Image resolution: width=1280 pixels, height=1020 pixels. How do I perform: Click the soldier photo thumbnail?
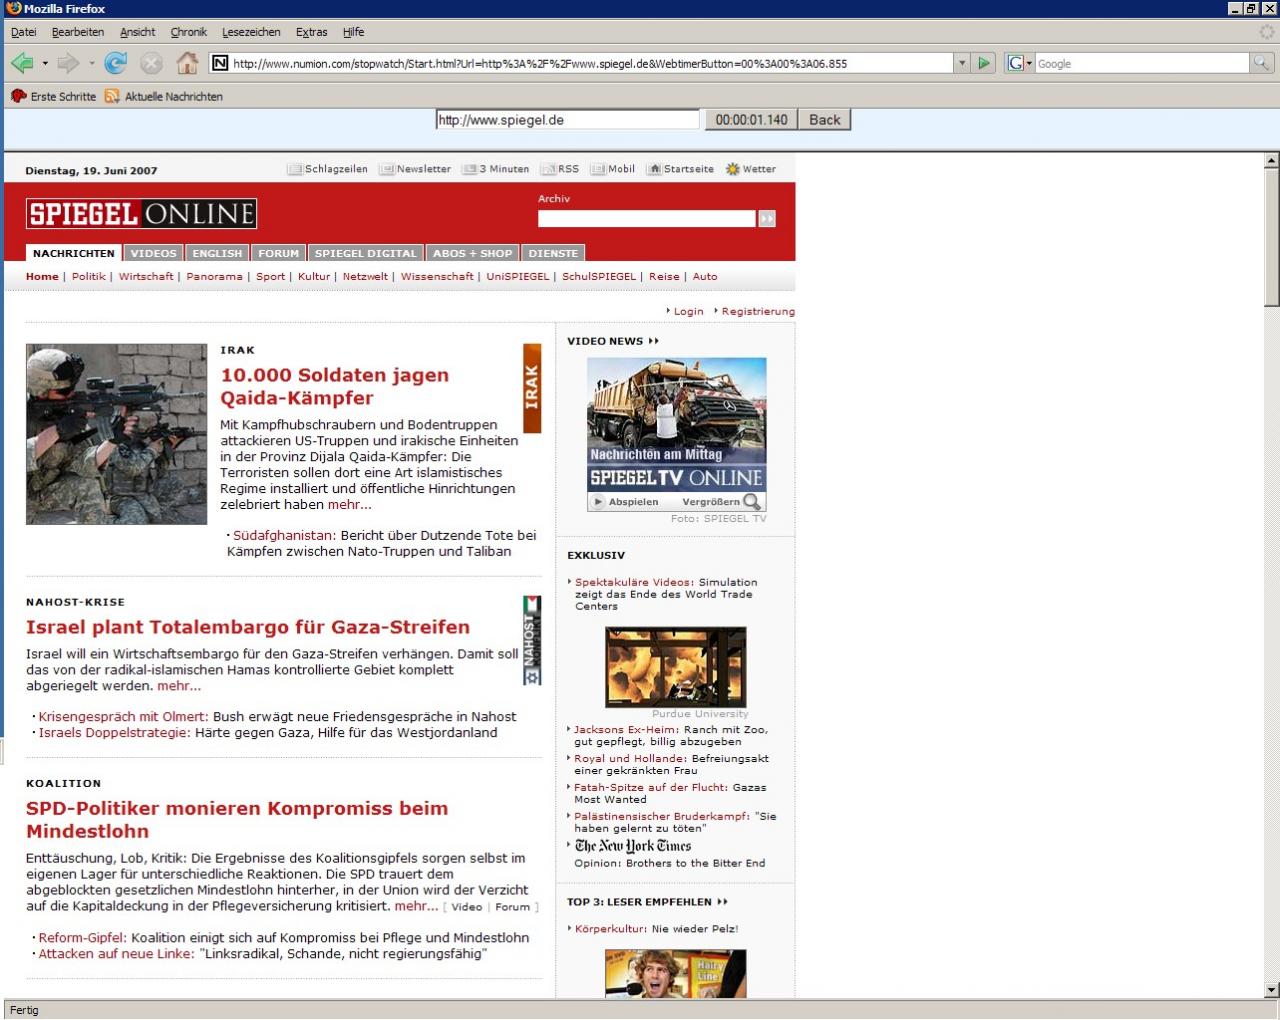point(117,434)
